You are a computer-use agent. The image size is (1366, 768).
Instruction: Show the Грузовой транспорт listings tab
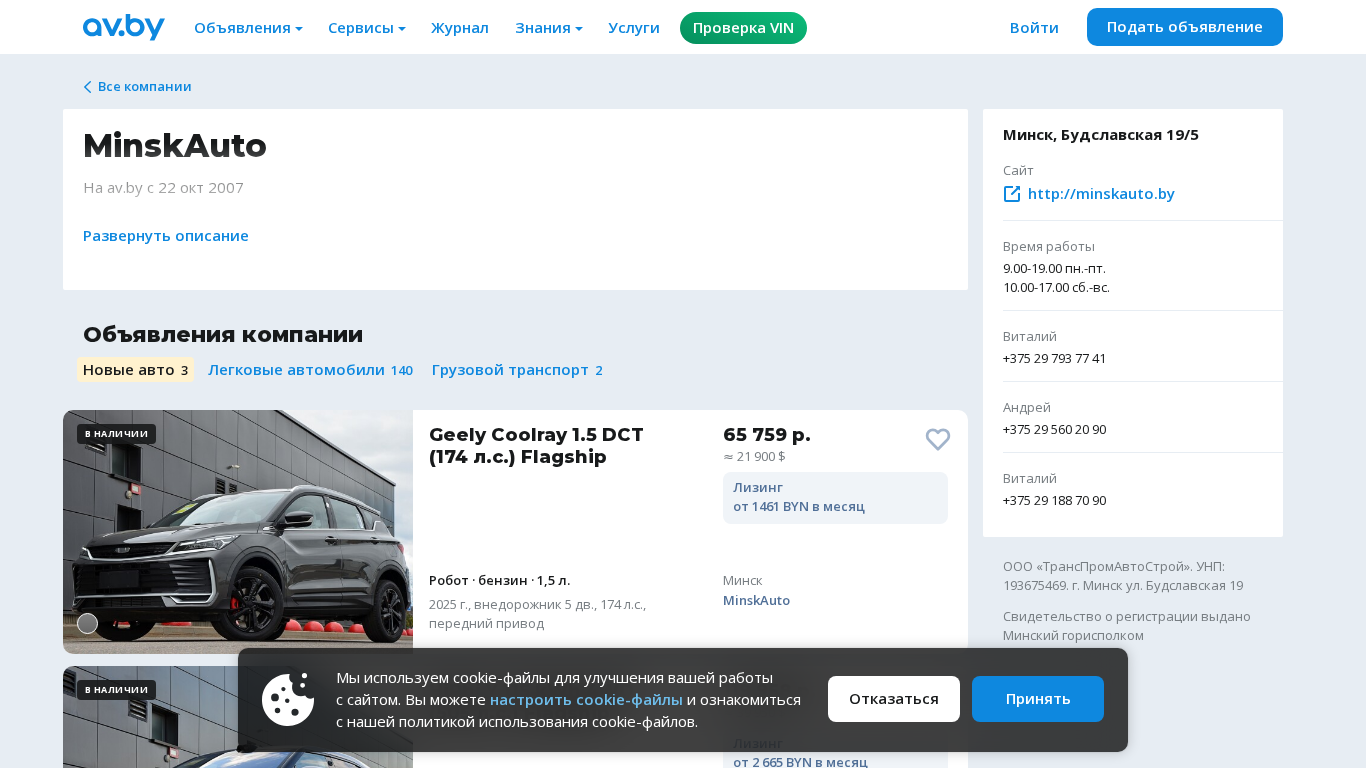click(518, 370)
